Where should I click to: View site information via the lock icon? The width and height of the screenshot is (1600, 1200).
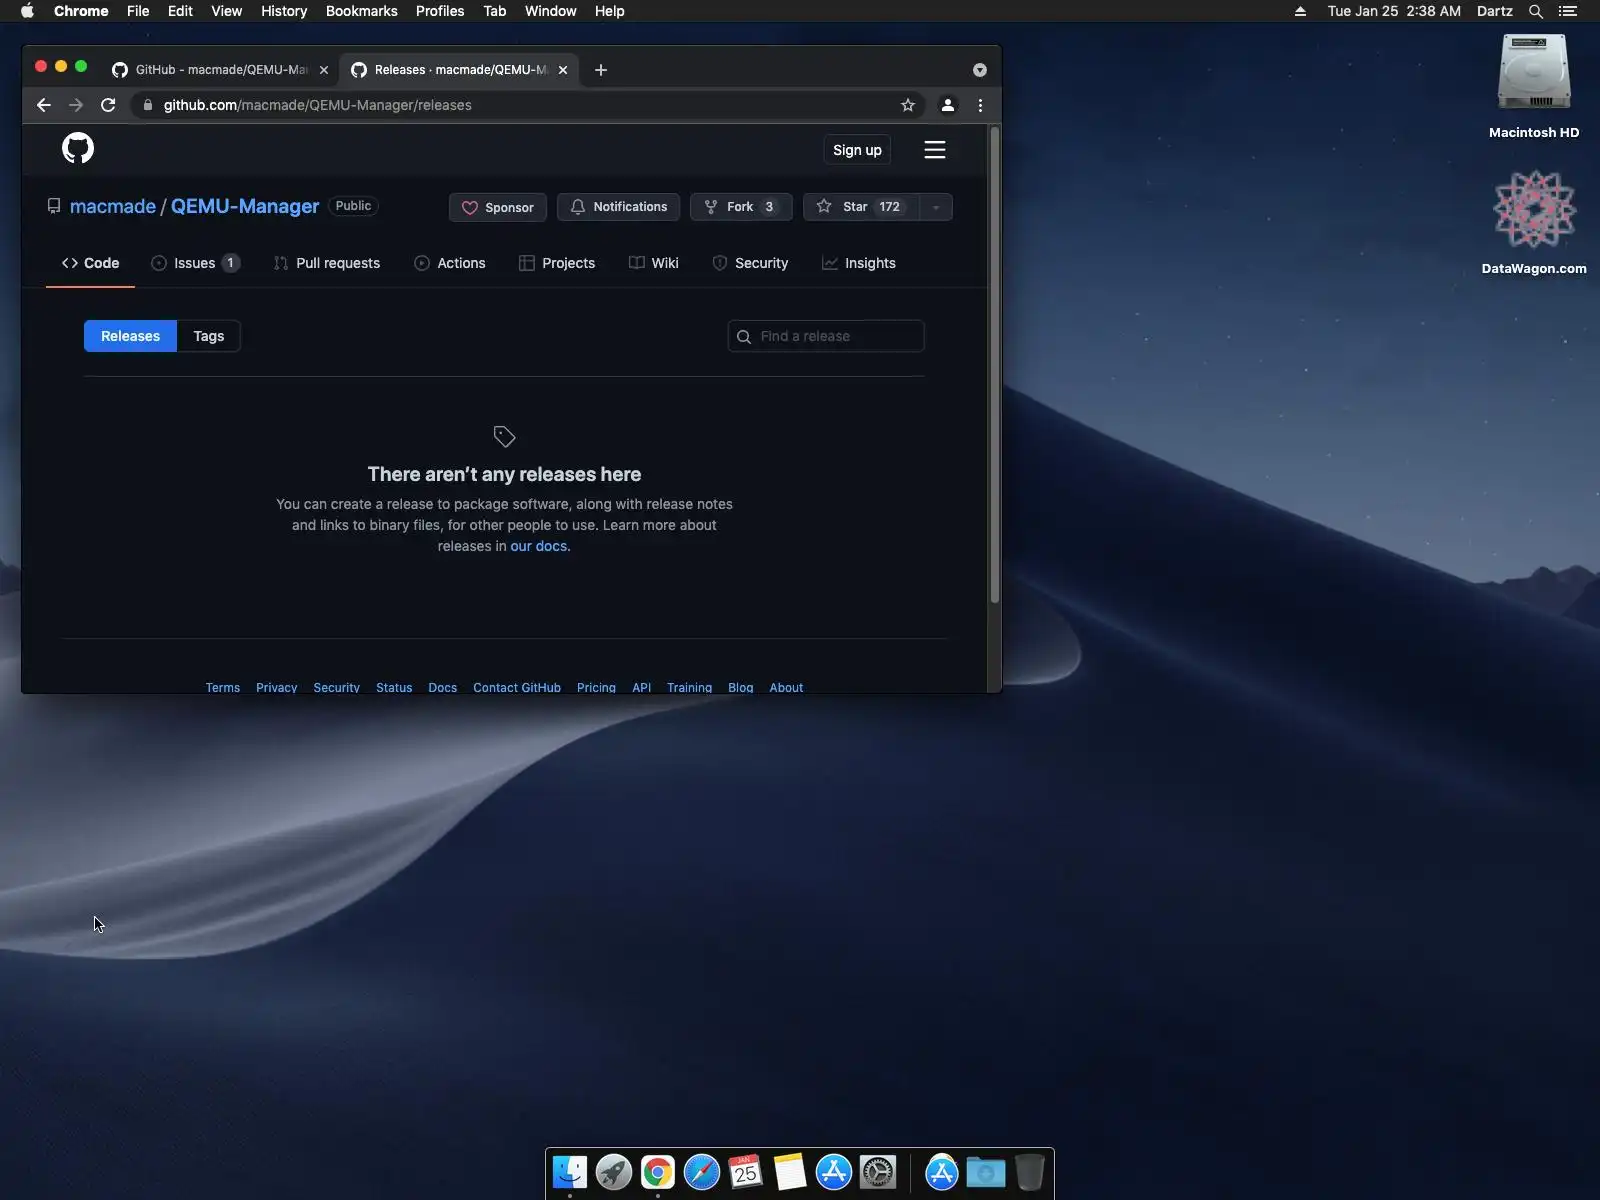click(147, 105)
